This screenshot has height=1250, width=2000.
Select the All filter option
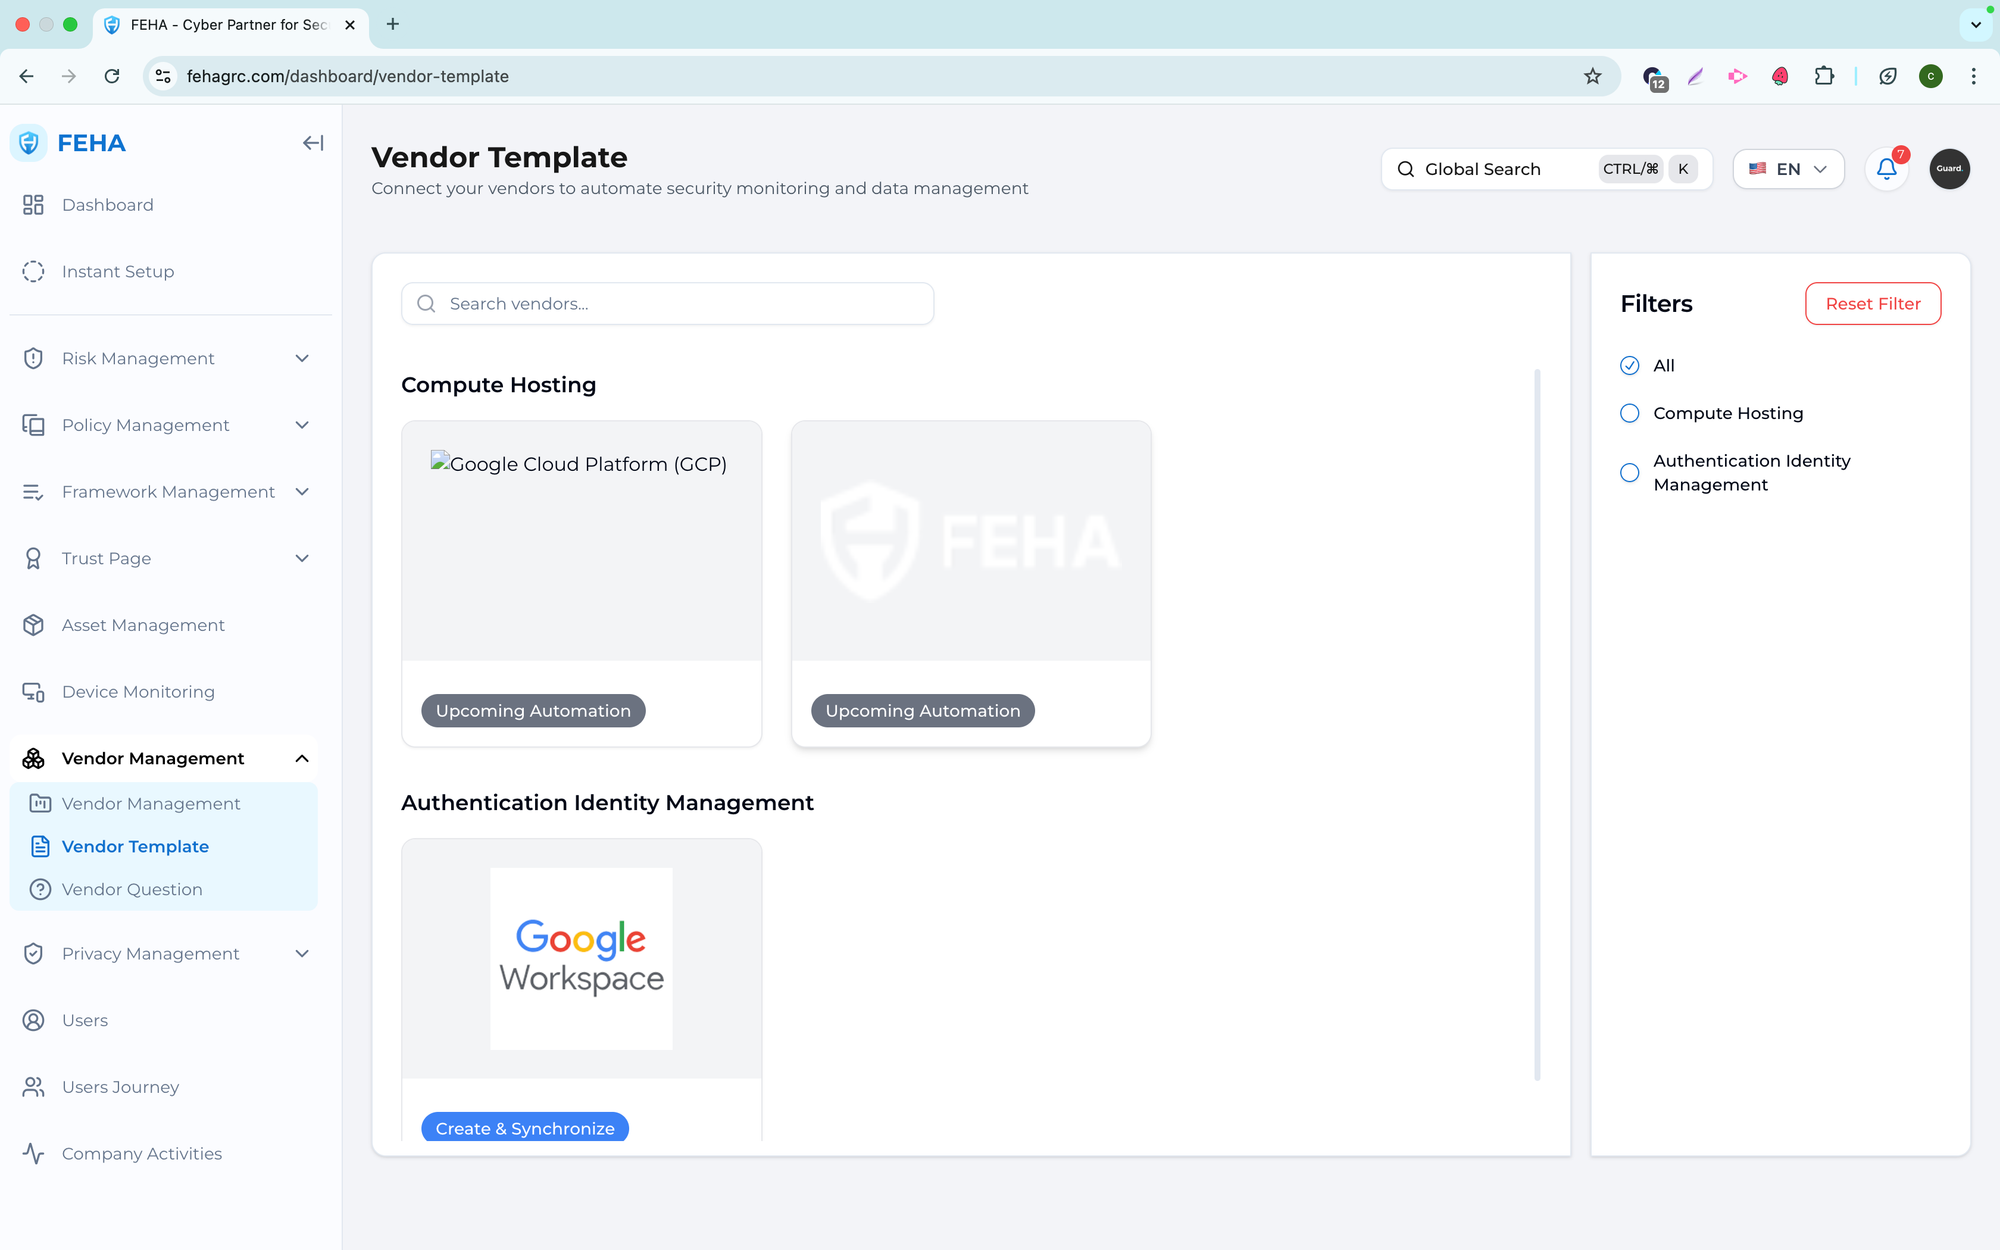(1630, 366)
